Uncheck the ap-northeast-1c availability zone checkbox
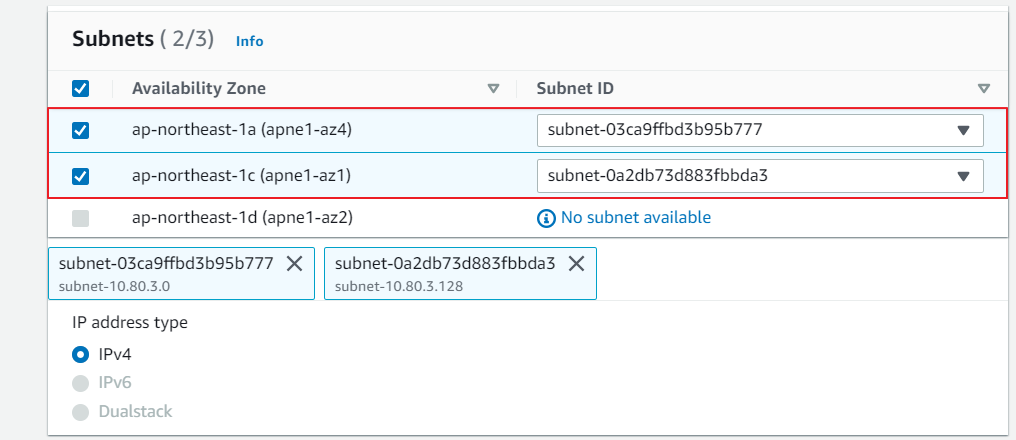 tap(81, 176)
